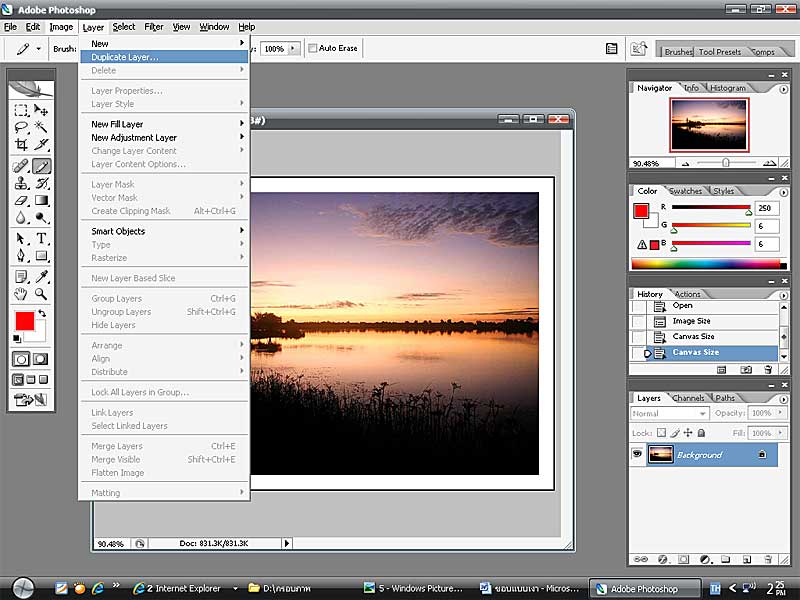800x600 pixels.
Task: Select the Healing Brush tool
Action: (21, 166)
